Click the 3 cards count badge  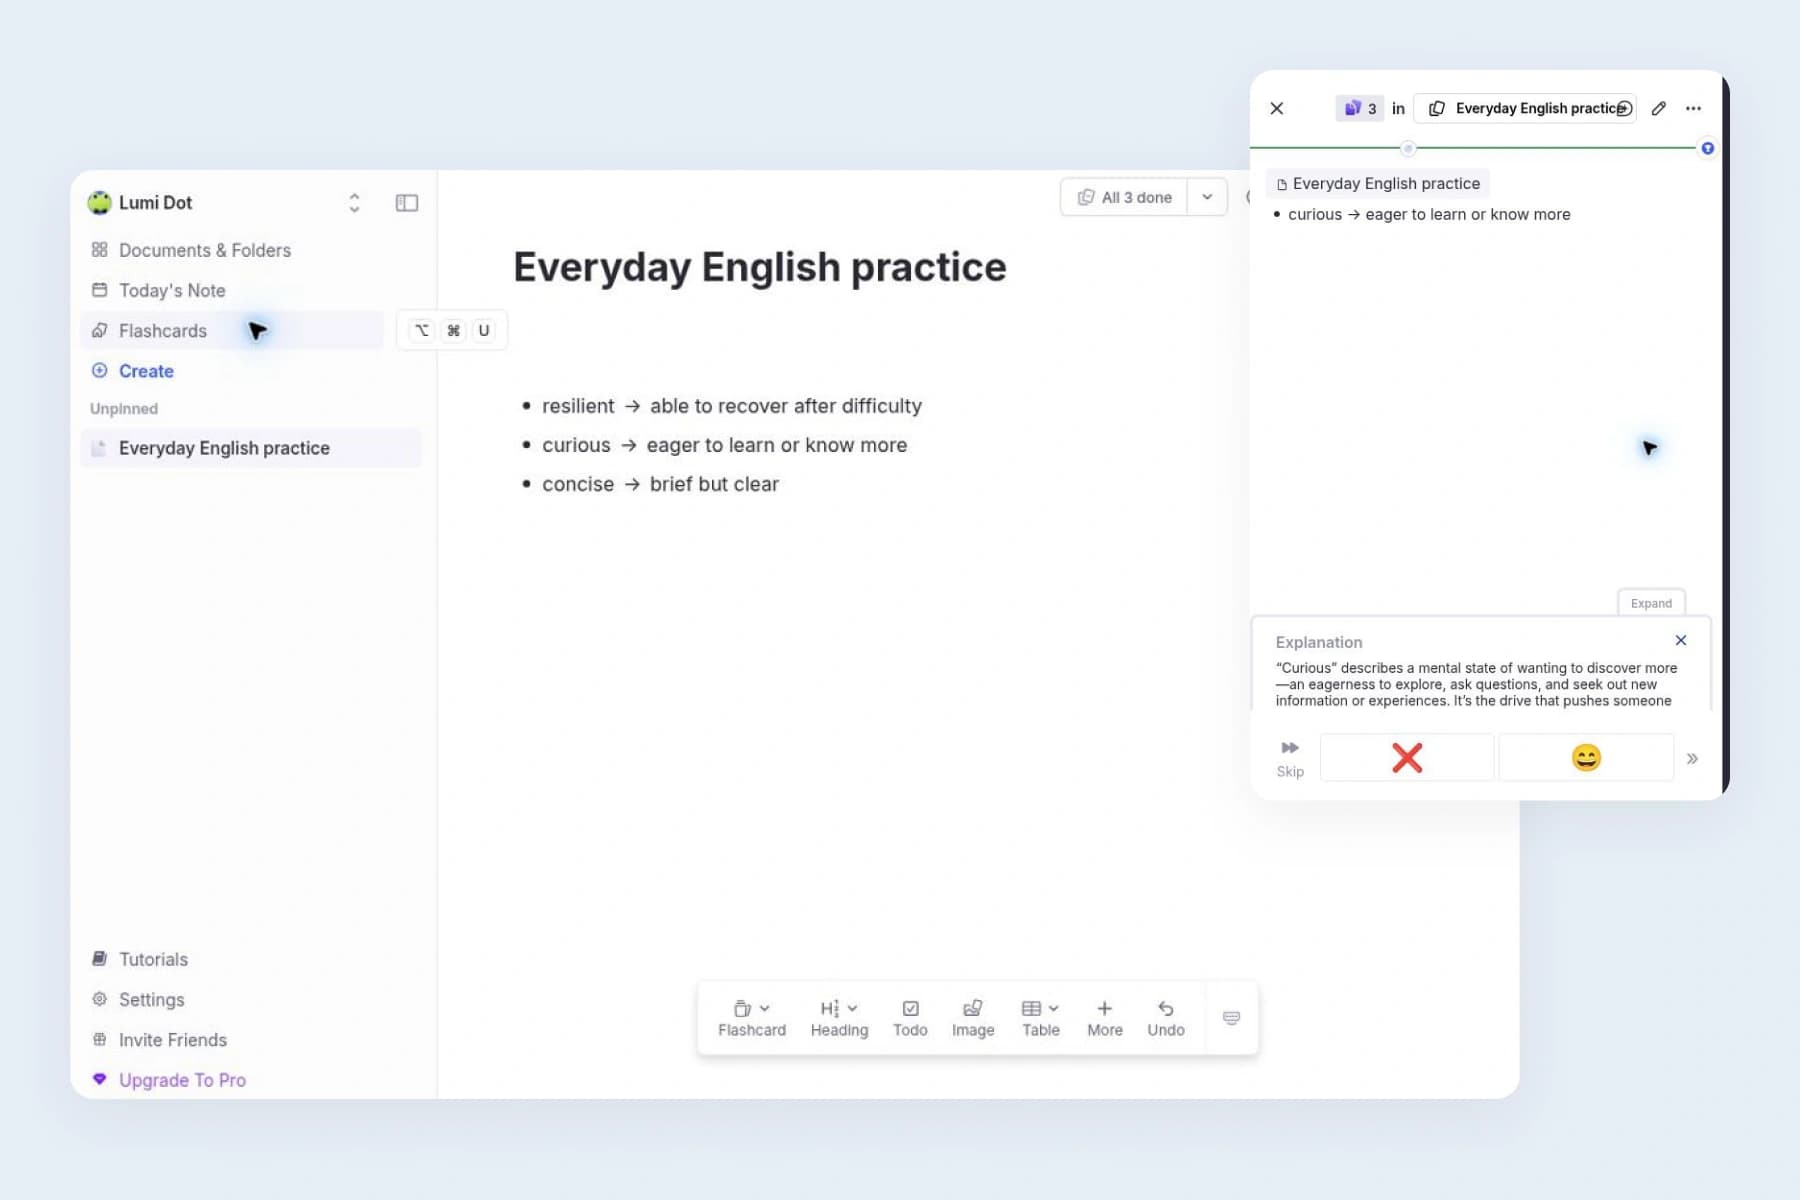tap(1360, 108)
